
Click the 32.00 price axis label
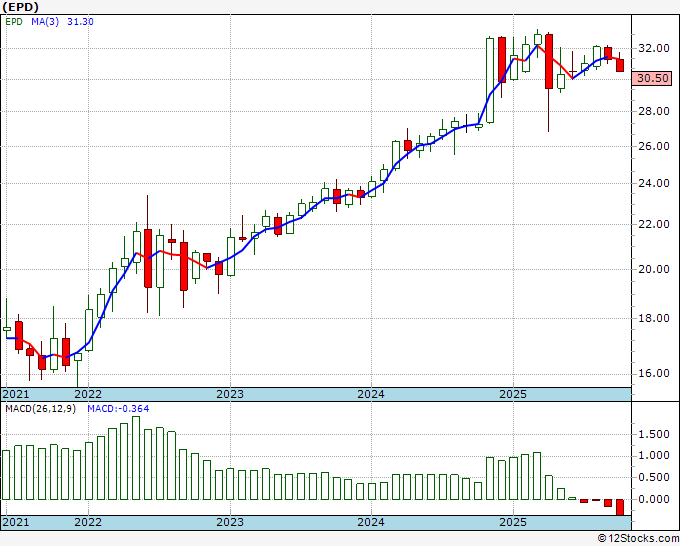coord(653,48)
